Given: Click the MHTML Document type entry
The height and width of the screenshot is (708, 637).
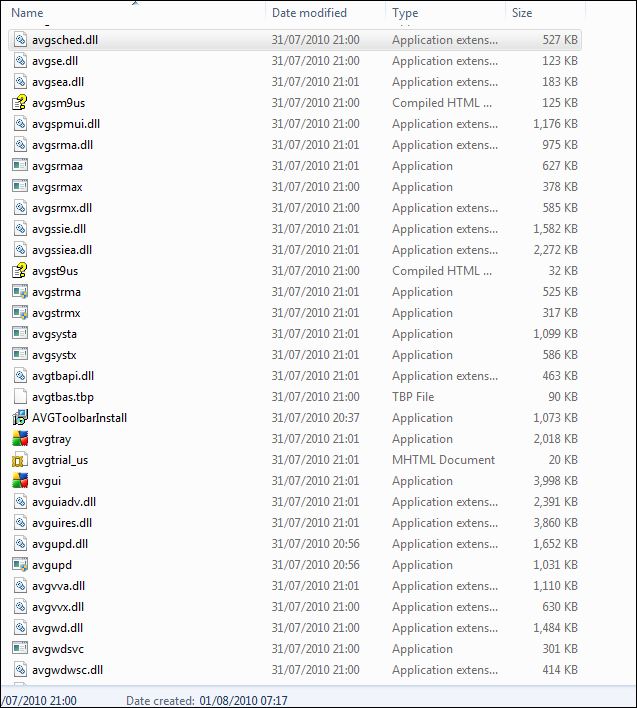Looking at the screenshot, I should pyautogui.click(x=443, y=460).
